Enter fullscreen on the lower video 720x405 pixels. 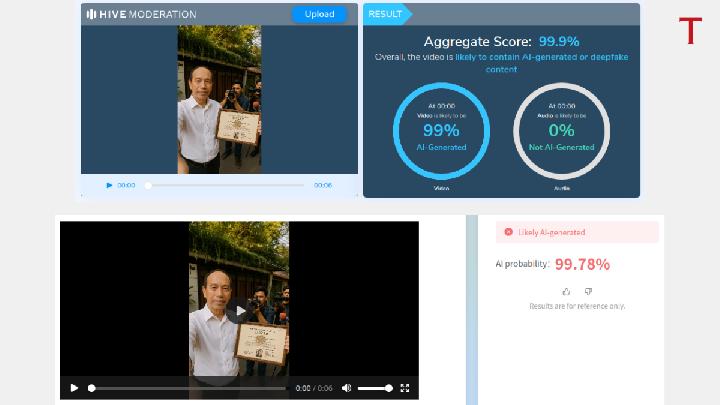(x=405, y=388)
